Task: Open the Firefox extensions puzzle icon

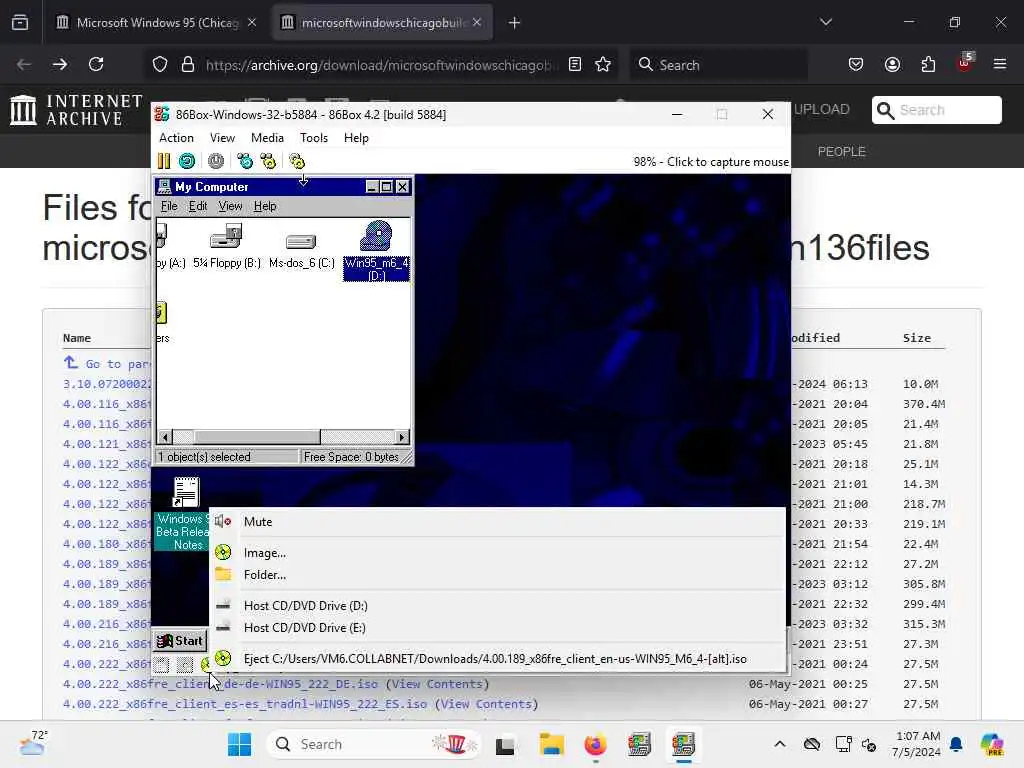Action: (x=928, y=65)
